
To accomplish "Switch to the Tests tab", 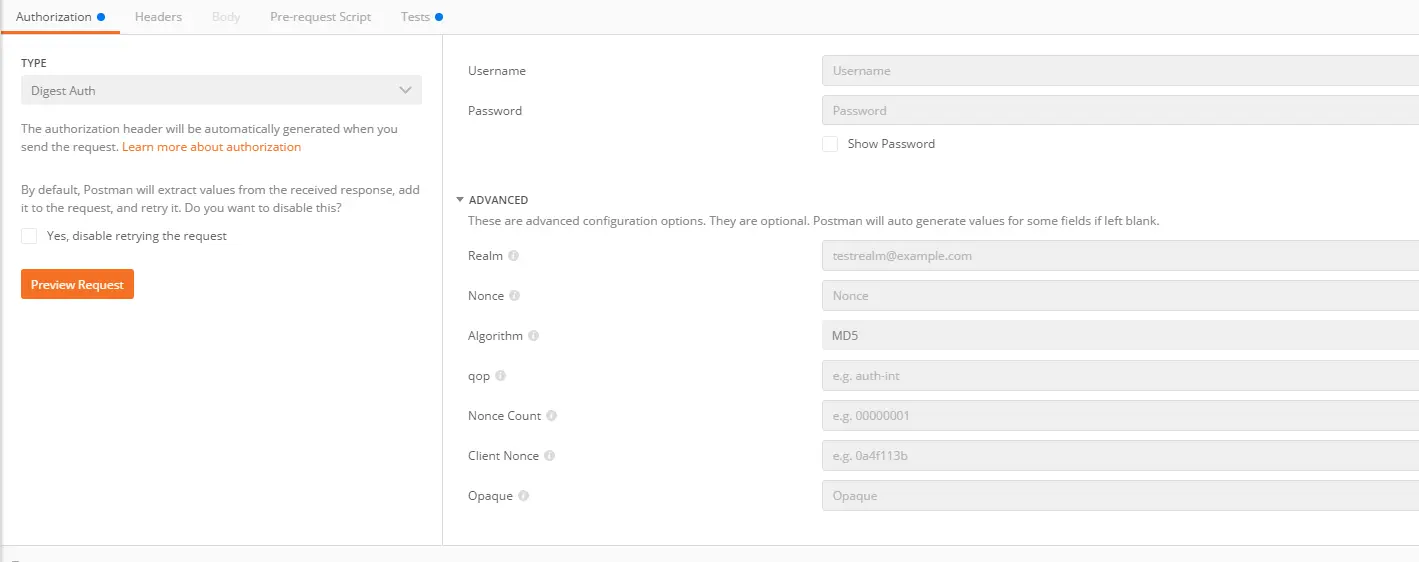I will [415, 17].
